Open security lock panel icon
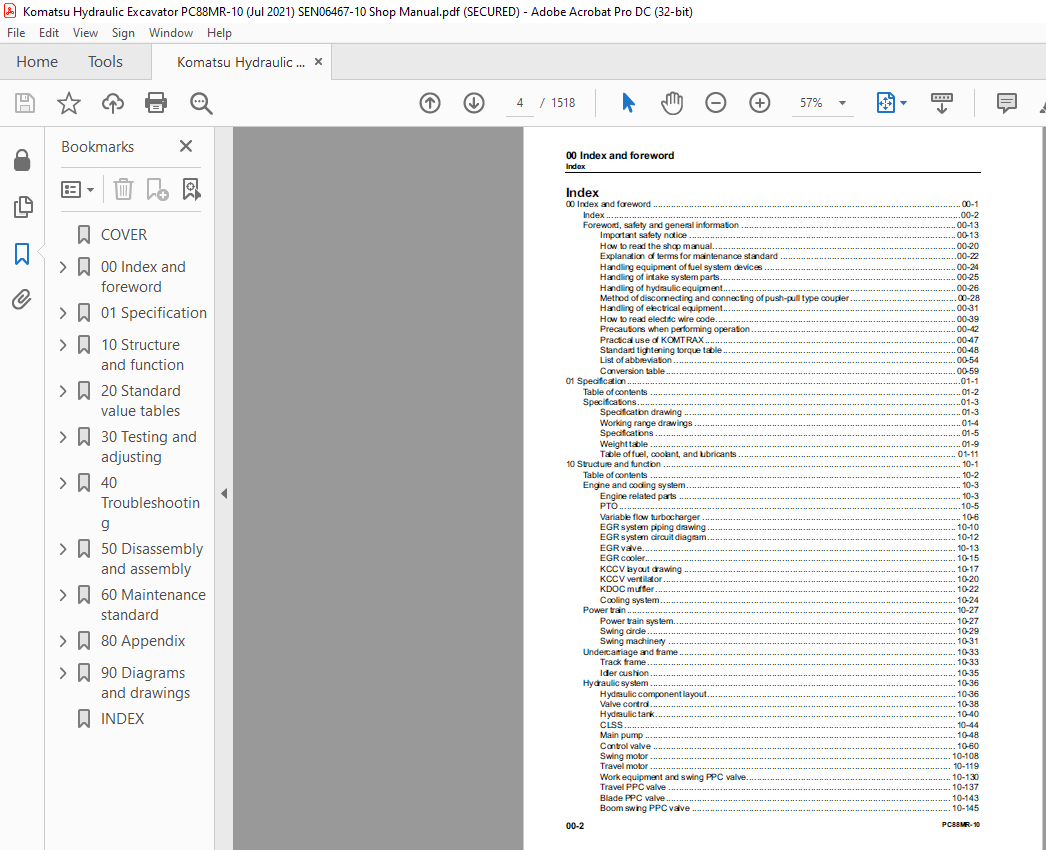Image resolution: width=1046 pixels, height=850 pixels. coord(22,160)
